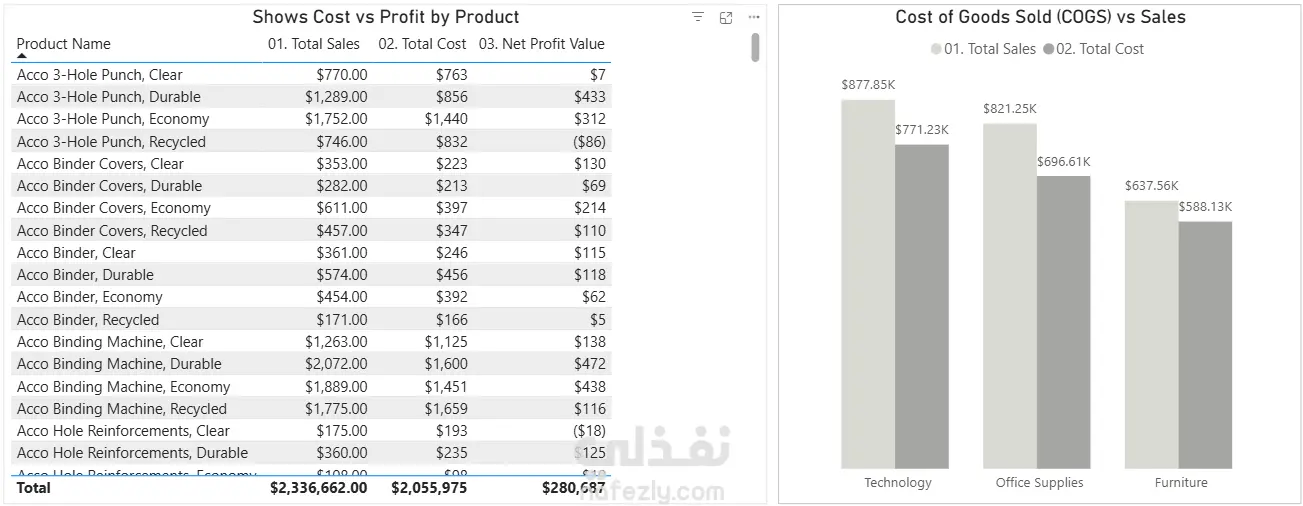1303x506 pixels.
Task: Select the Furniture Total Cost bar
Action: [1205, 345]
